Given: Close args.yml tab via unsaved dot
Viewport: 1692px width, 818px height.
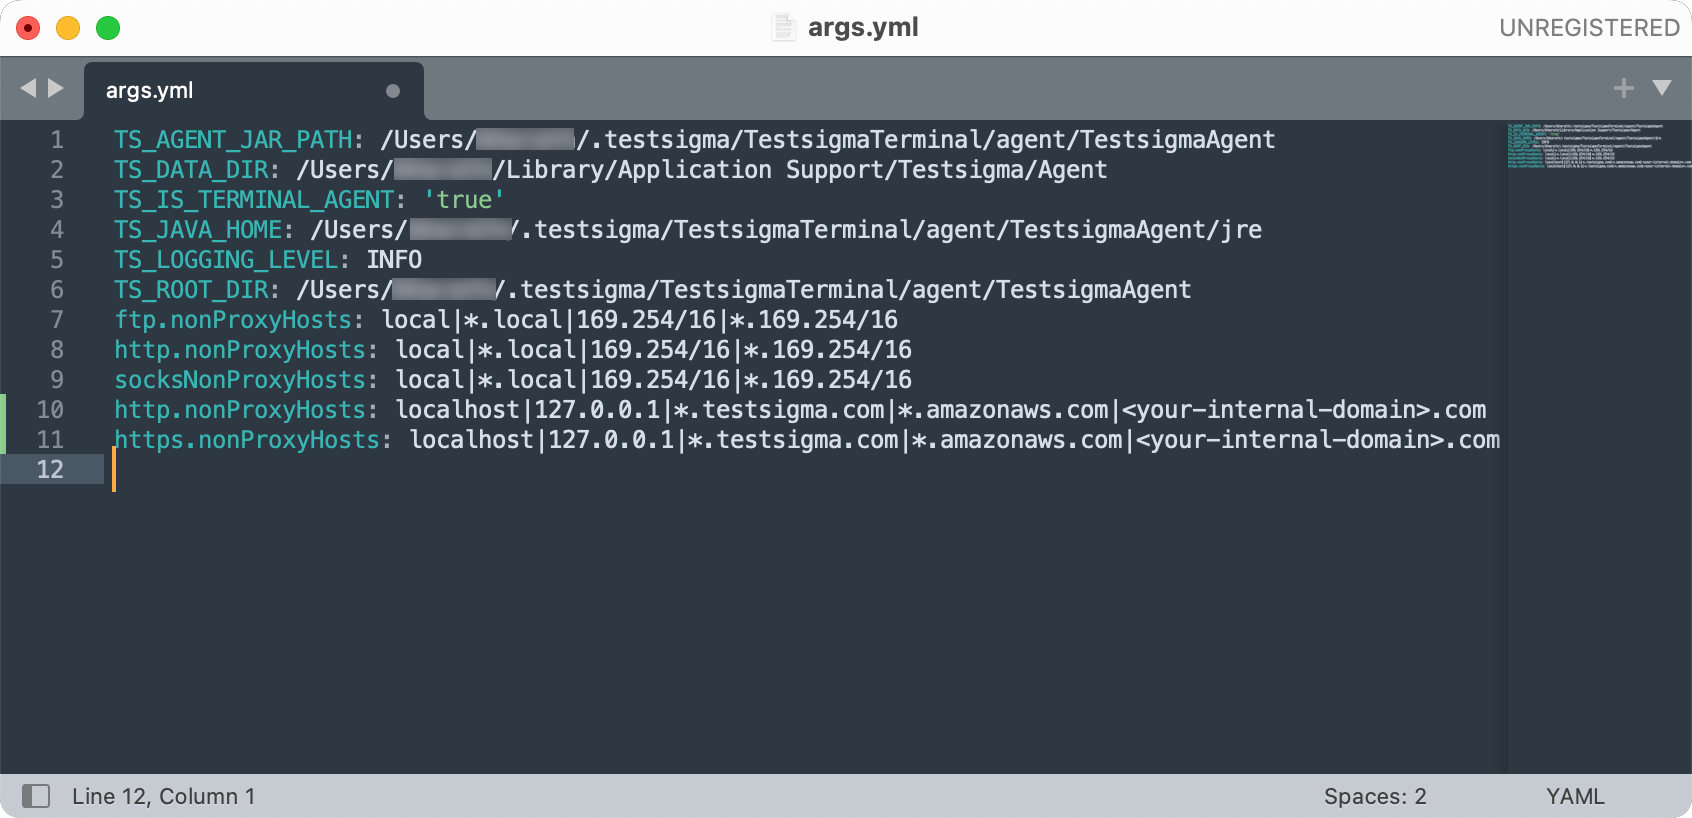Looking at the screenshot, I should [x=393, y=91].
